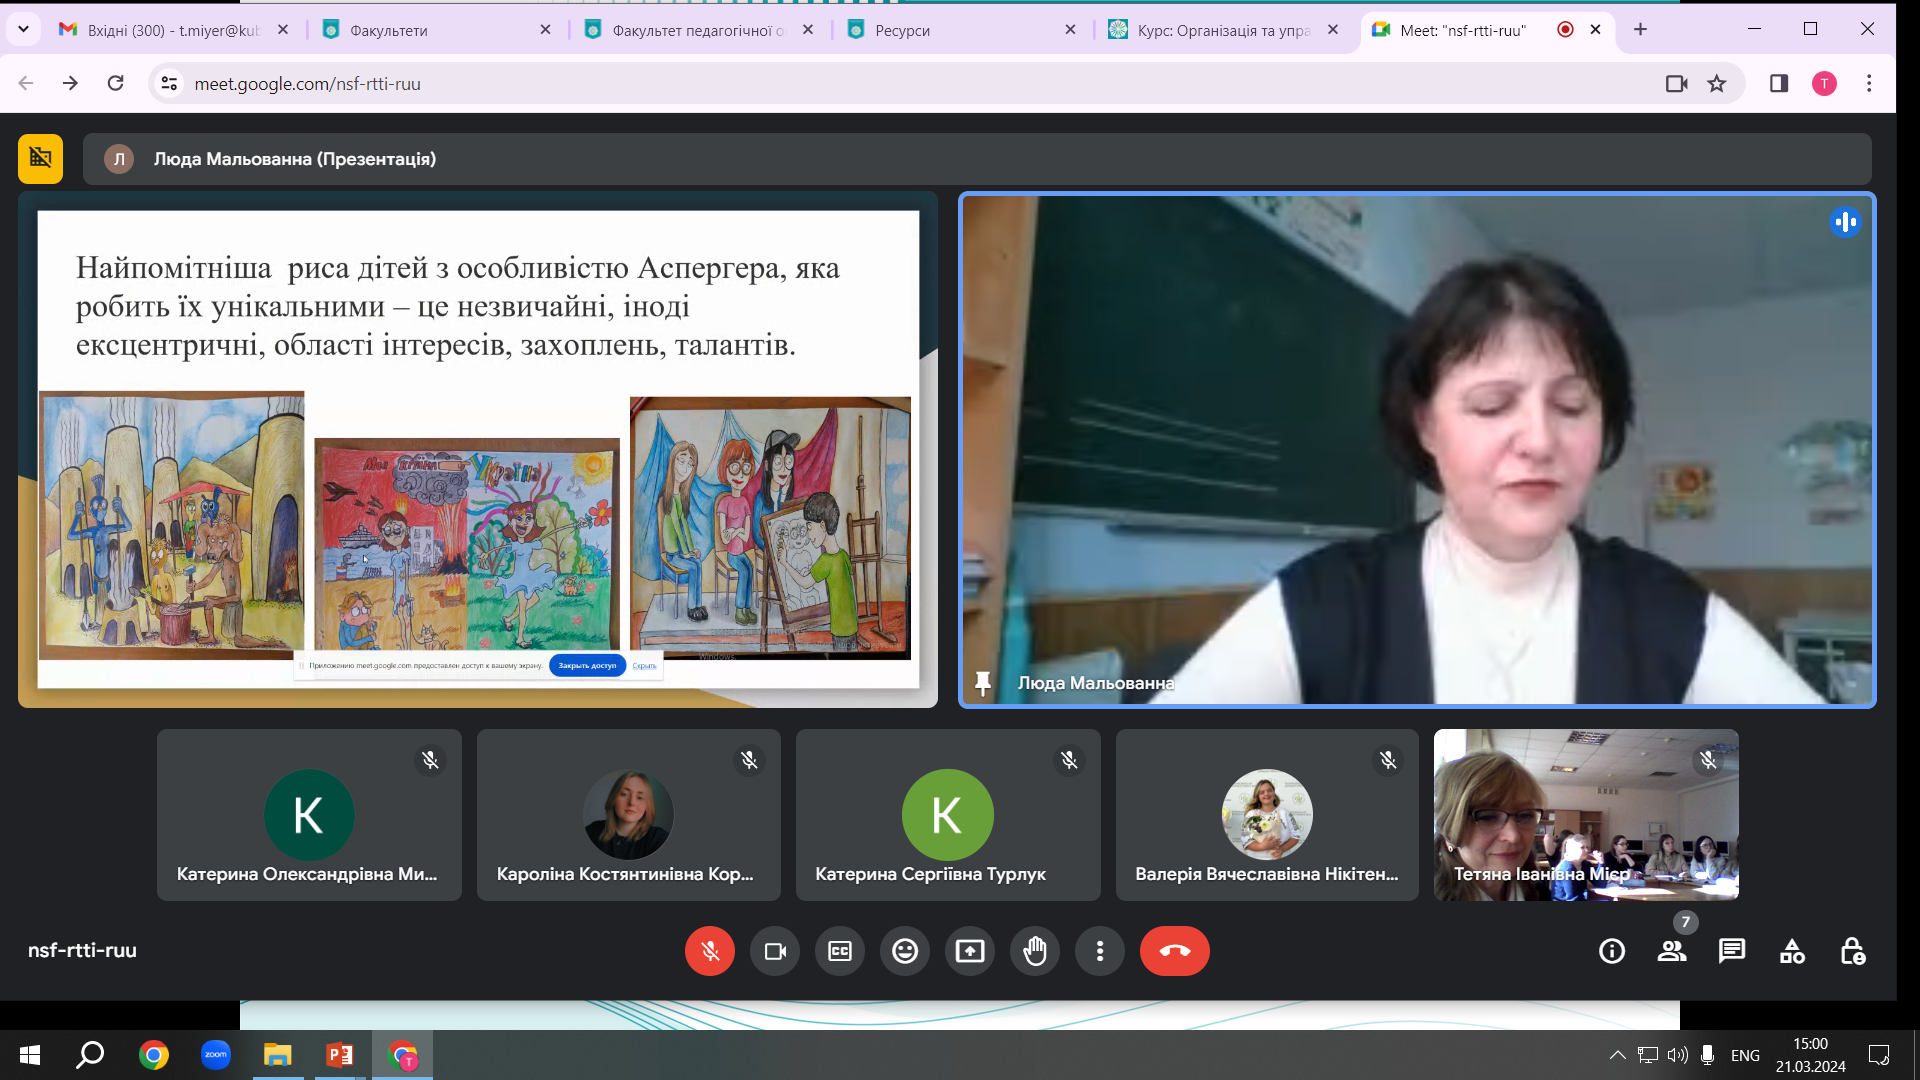Image resolution: width=1920 pixels, height=1080 pixels.
Task: Show the participants people list
Action: click(1671, 951)
